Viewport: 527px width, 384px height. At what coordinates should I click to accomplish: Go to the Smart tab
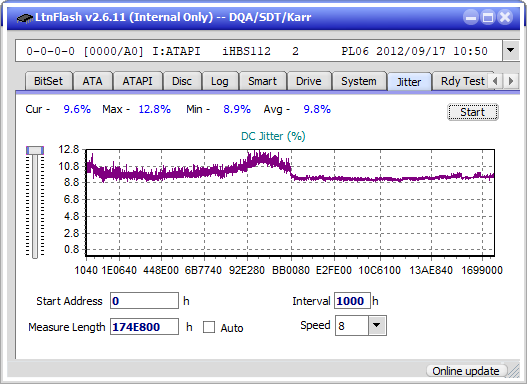click(x=262, y=81)
